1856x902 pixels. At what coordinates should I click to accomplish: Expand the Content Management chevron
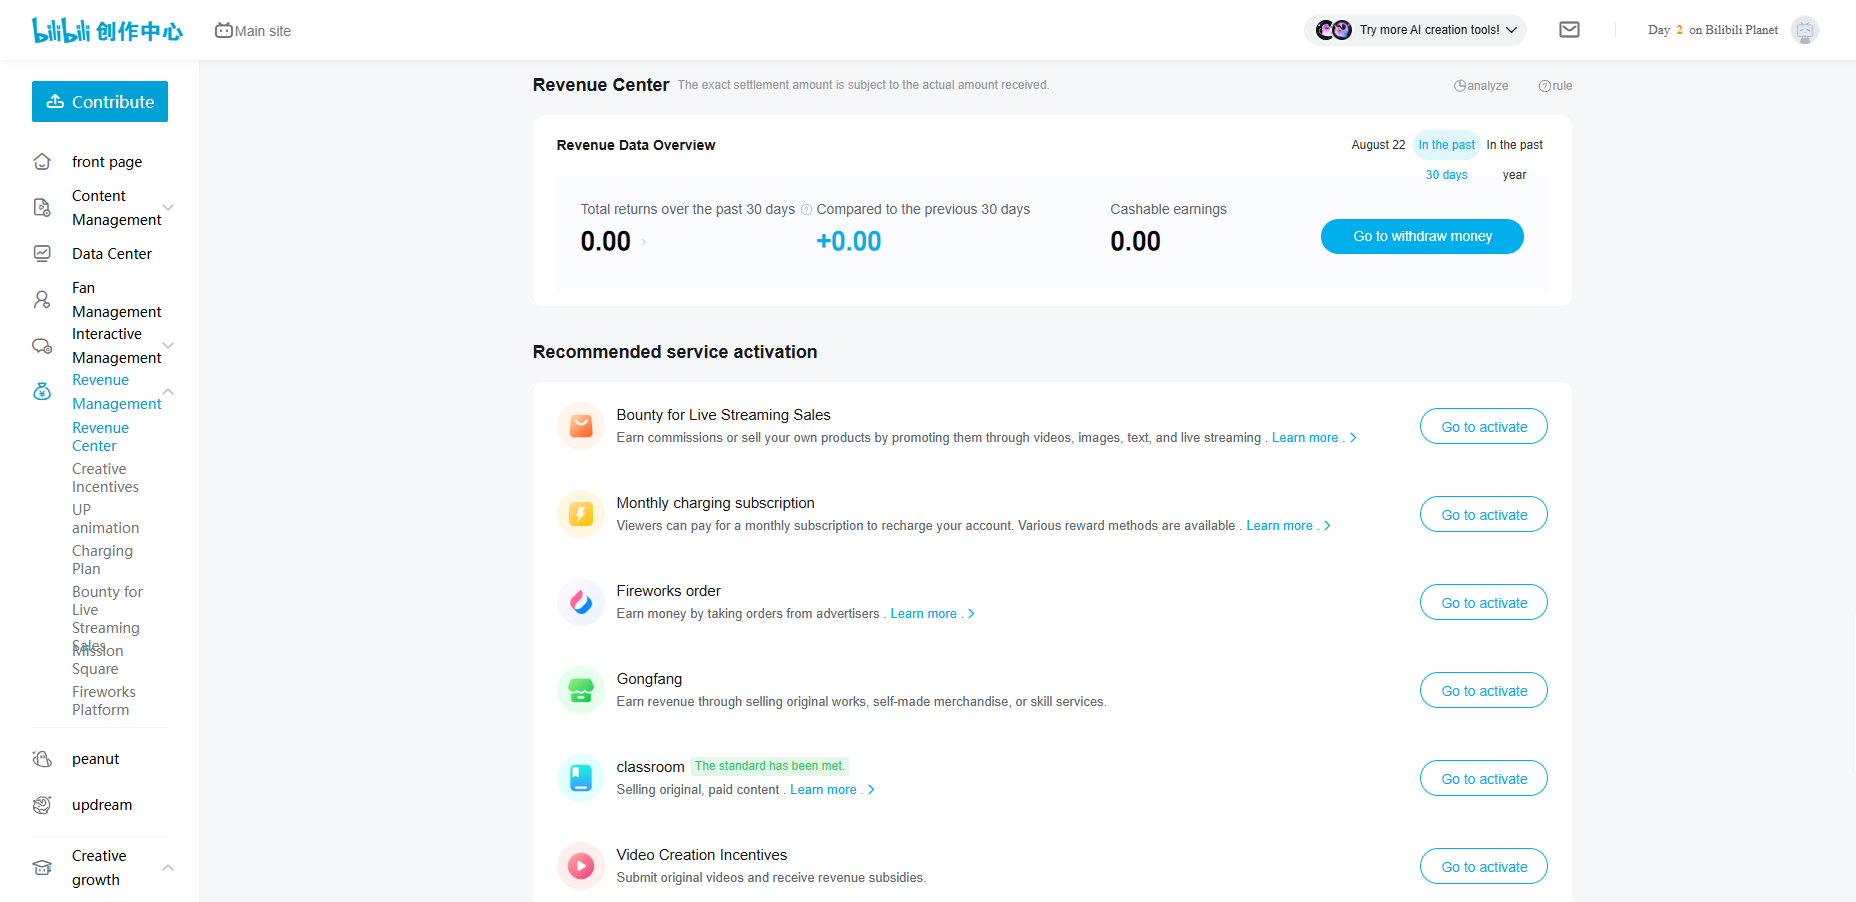click(168, 208)
